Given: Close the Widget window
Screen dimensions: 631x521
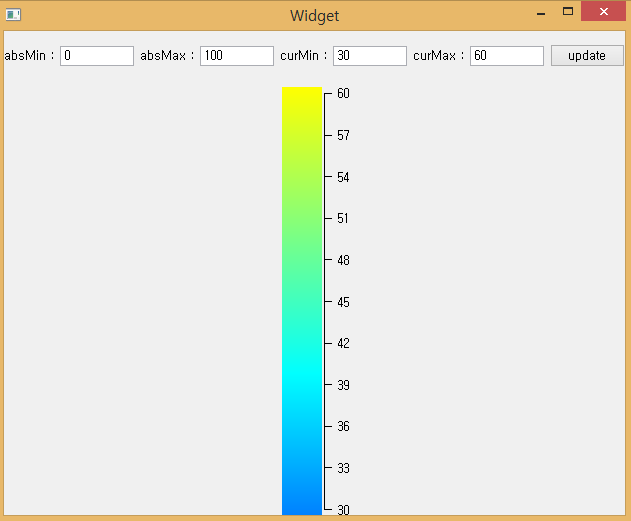Looking at the screenshot, I should (604, 11).
